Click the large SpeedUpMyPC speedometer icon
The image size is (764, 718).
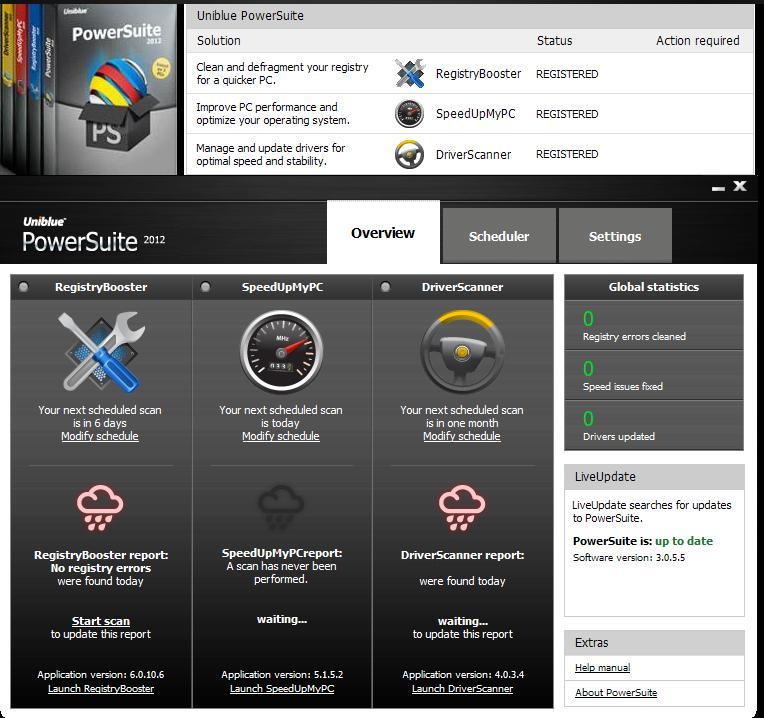[282, 352]
